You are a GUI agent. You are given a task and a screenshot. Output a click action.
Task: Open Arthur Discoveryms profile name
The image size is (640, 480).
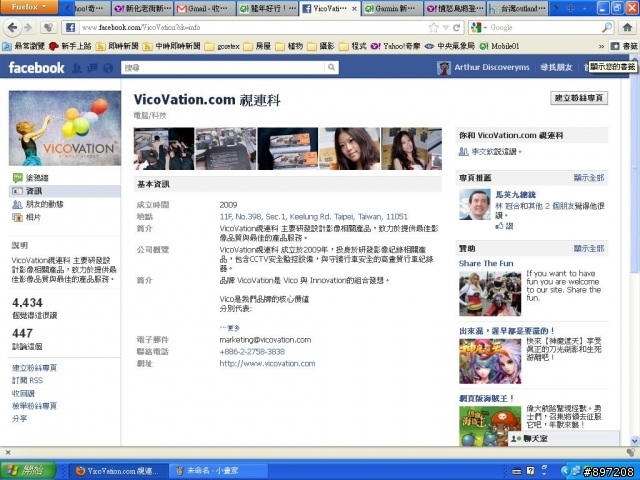(492, 67)
